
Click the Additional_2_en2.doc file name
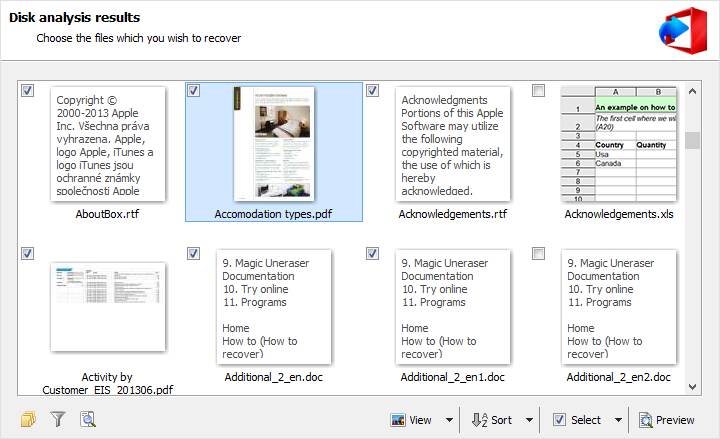[619, 377]
